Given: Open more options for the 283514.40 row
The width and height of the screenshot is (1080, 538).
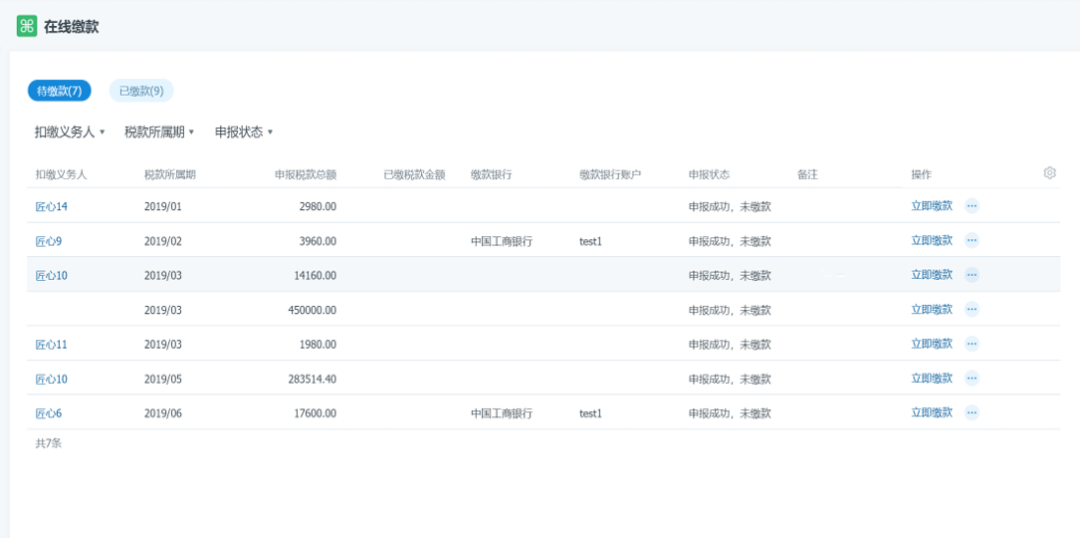Looking at the screenshot, I should (971, 379).
